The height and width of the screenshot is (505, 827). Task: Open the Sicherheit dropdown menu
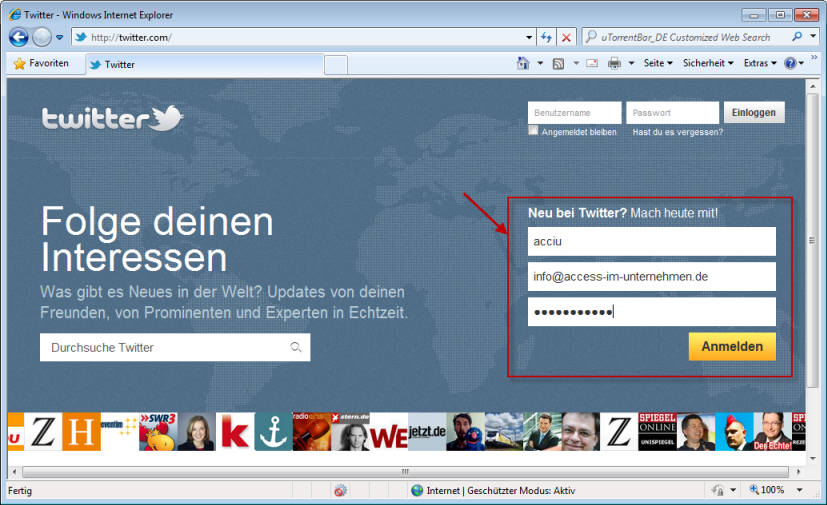(708, 63)
